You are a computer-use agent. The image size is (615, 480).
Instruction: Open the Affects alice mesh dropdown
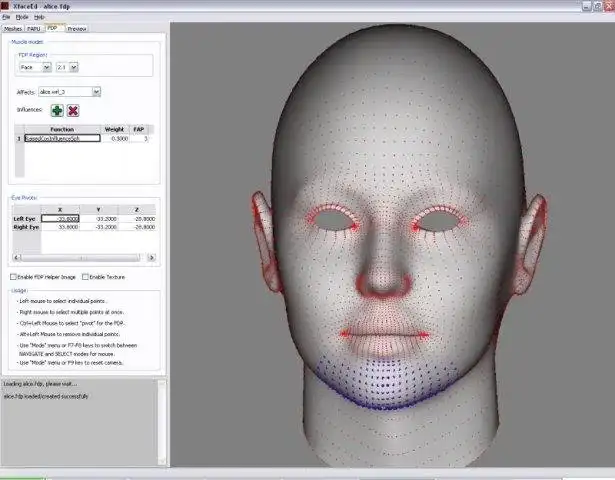(x=70, y=91)
